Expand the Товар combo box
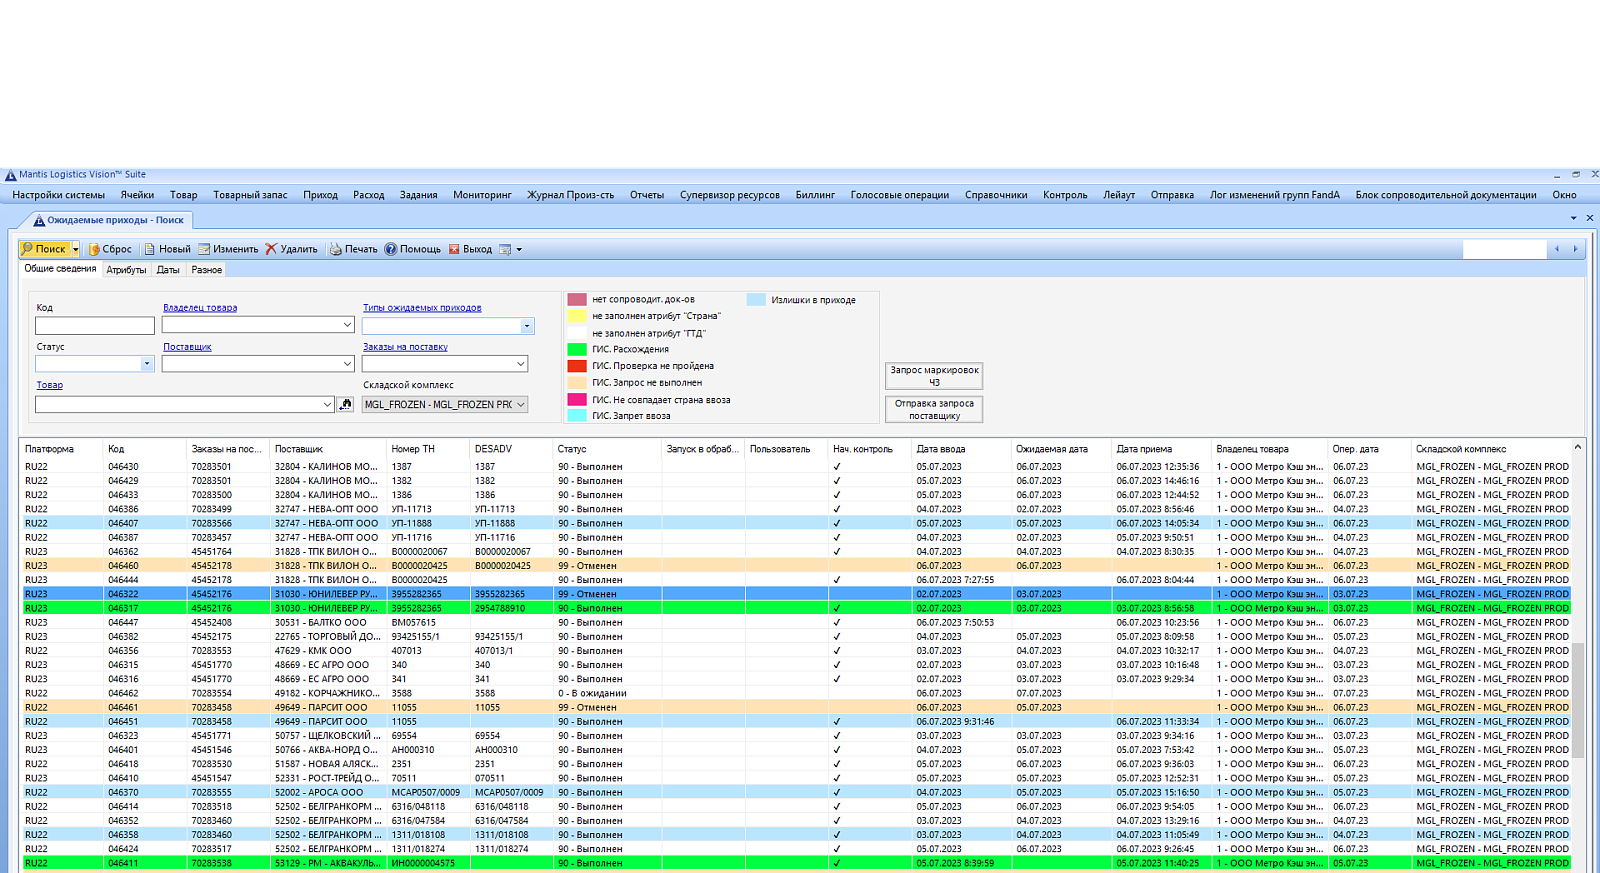The height and width of the screenshot is (873, 1600). point(327,404)
